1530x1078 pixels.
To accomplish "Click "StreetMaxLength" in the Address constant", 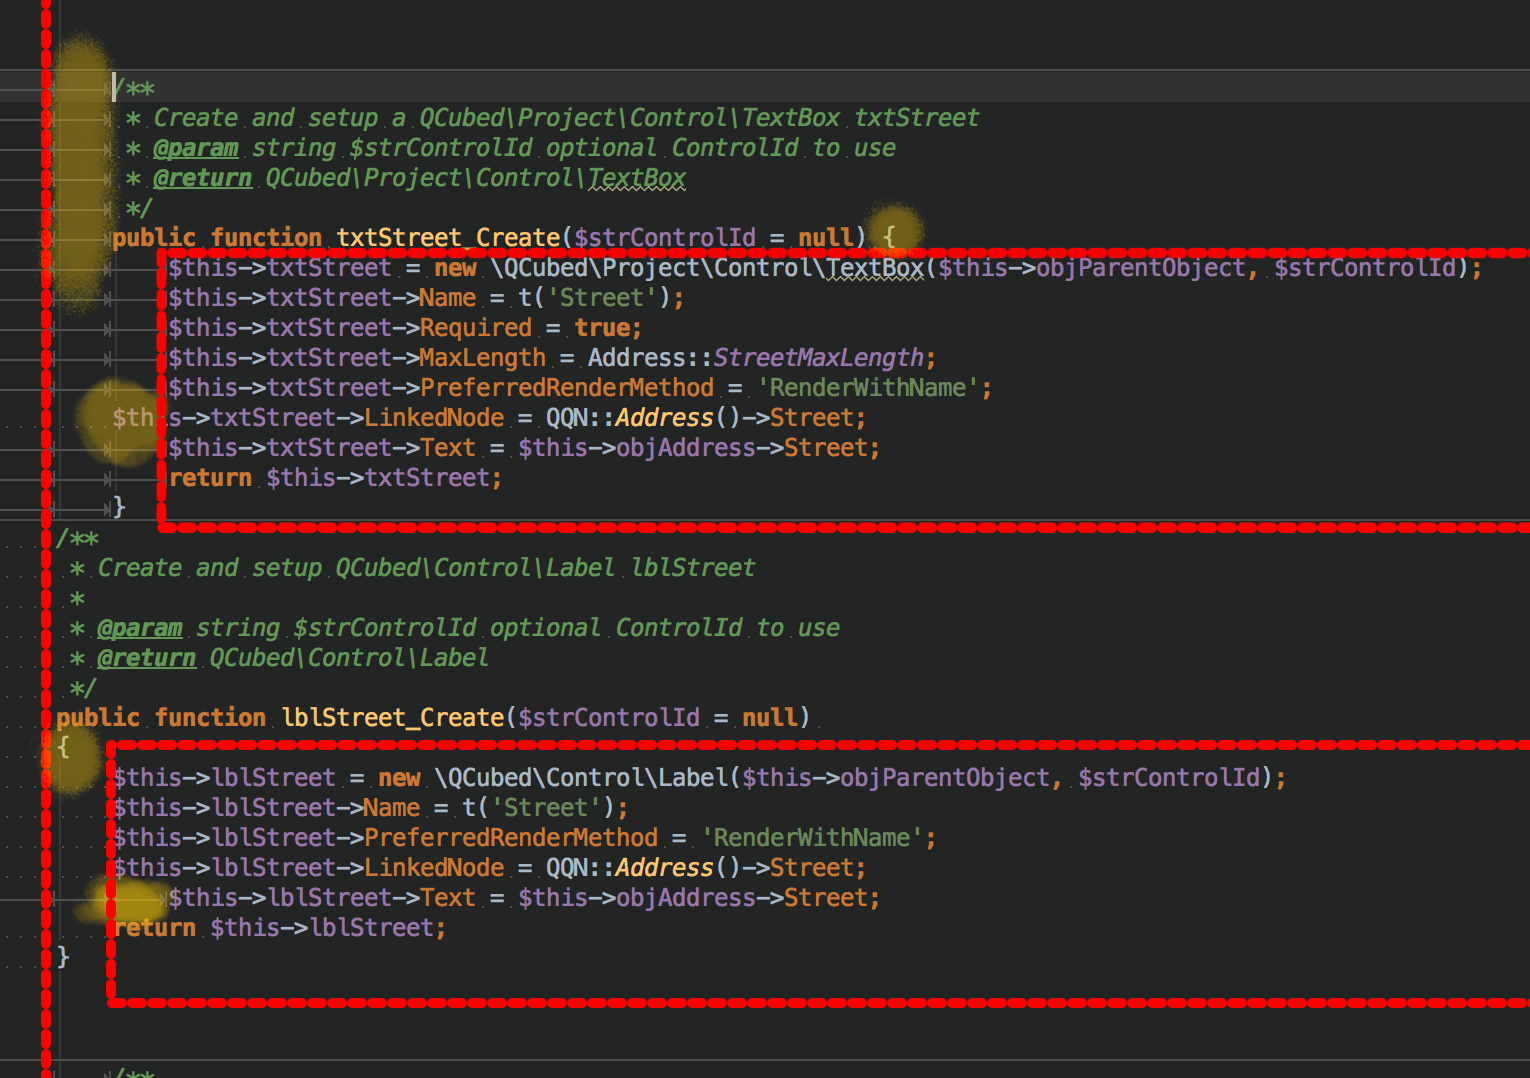I will tap(819, 358).
